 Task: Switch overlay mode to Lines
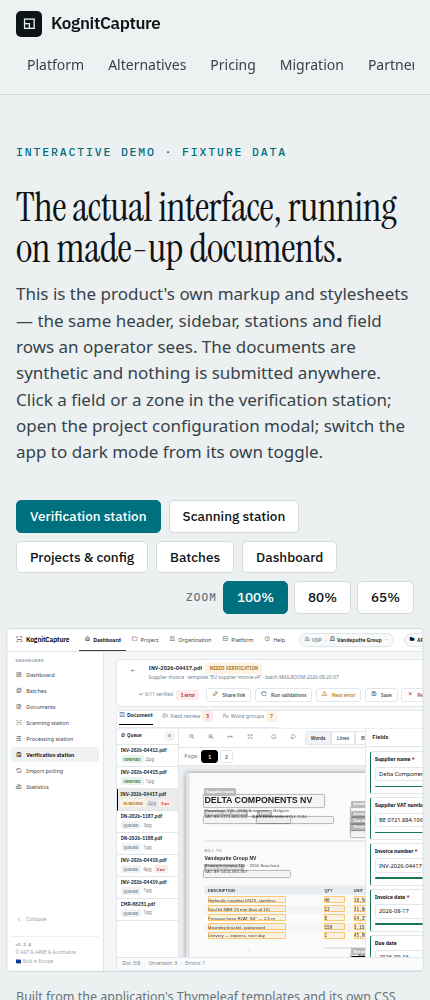343,738
